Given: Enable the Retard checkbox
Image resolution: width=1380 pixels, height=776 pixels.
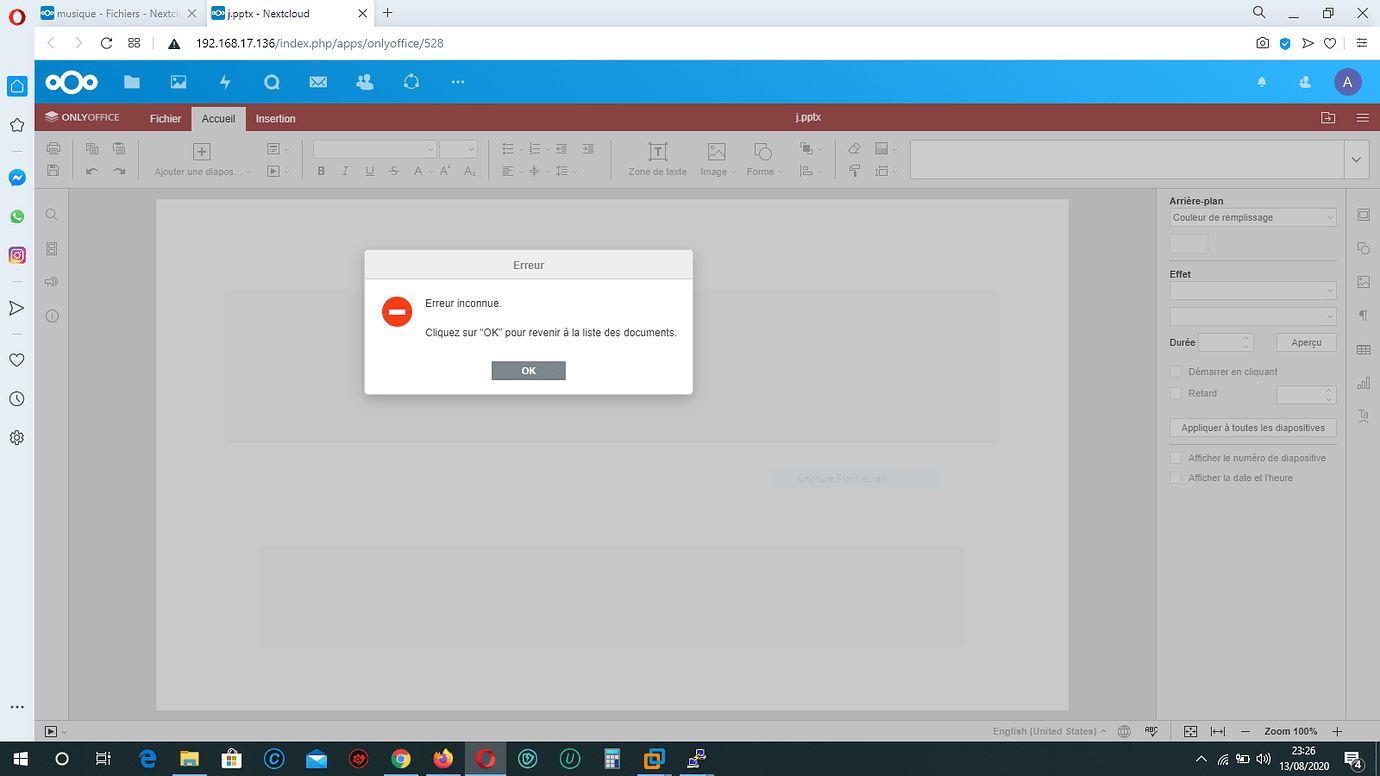Looking at the screenshot, I should click(1175, 393).
